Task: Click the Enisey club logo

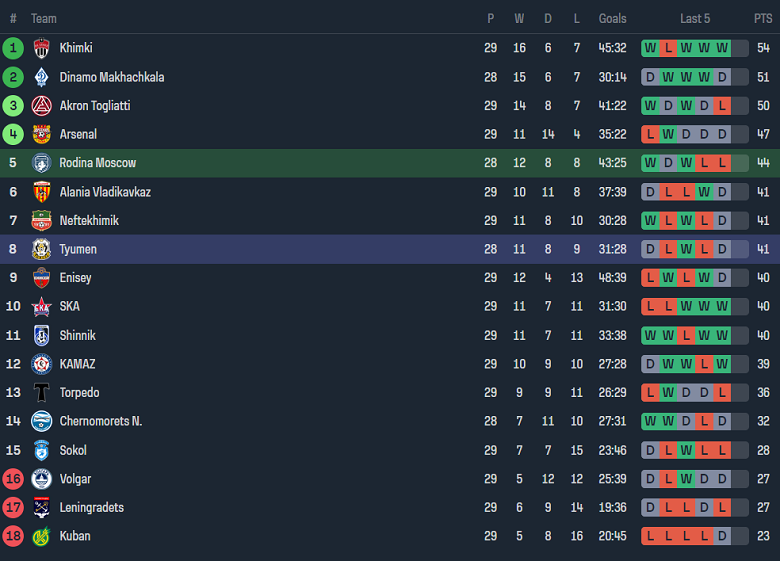Action: [41, 278]
